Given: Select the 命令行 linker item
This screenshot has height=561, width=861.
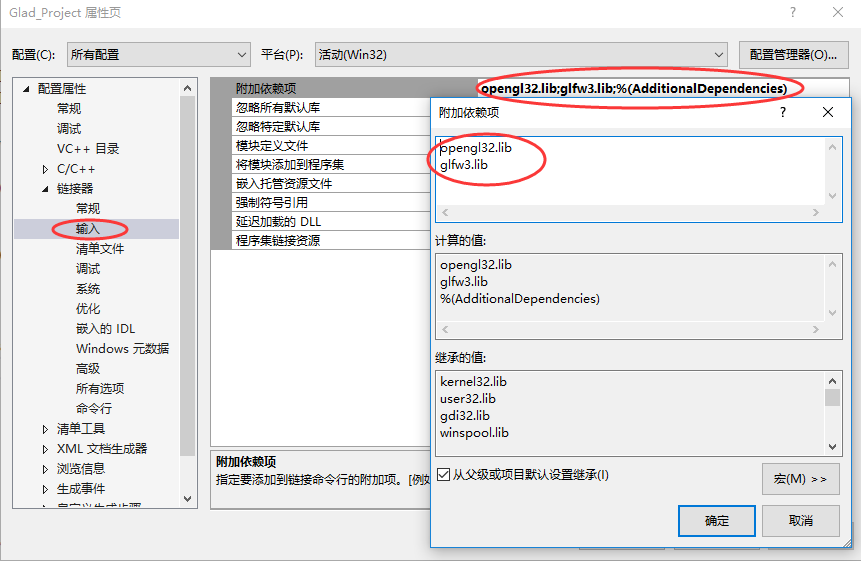Looking at the screenshot, I should [94, 408].
